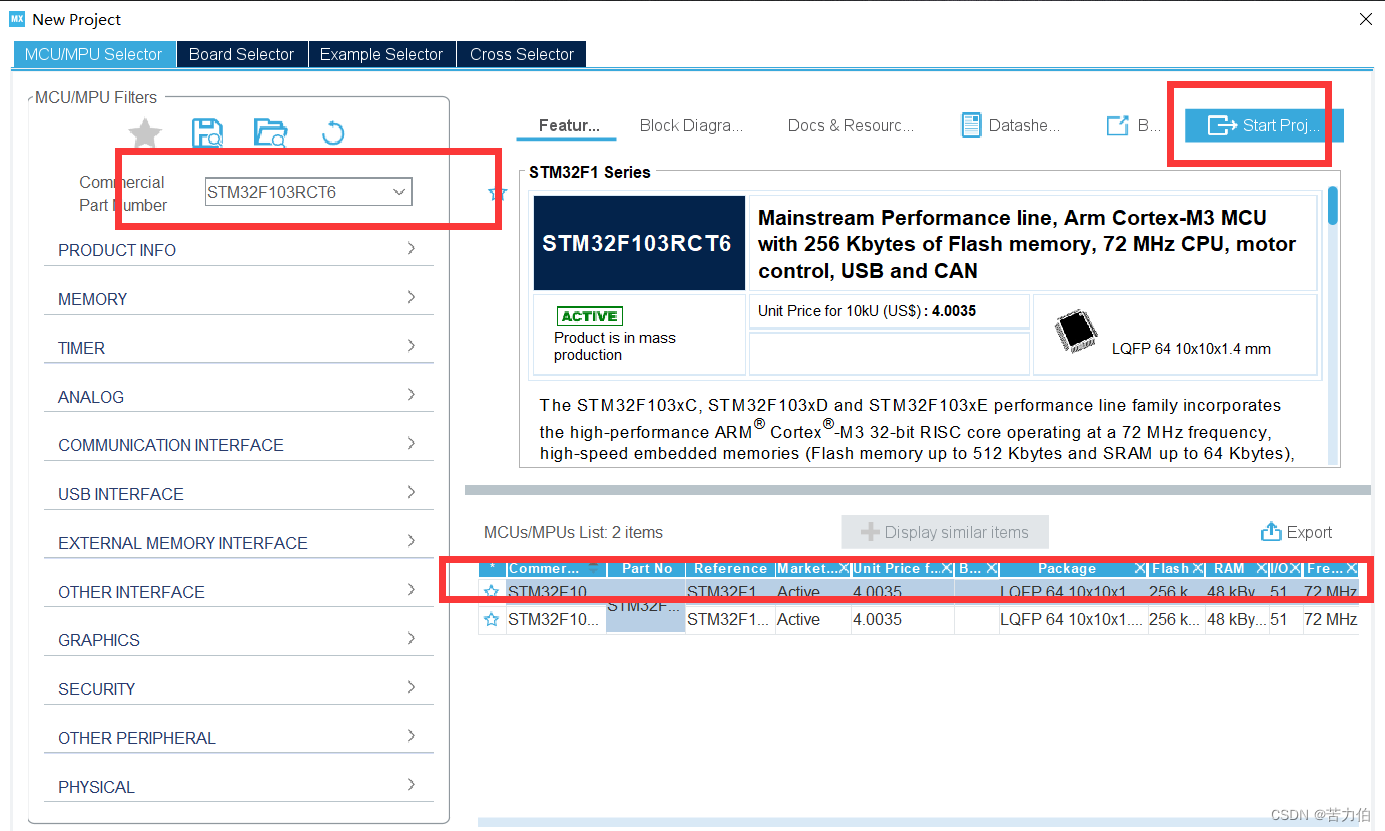Click the LQFP 64 chip package image
Viewport: 1385px width, 831px height.
click(x=1076, y=333)
